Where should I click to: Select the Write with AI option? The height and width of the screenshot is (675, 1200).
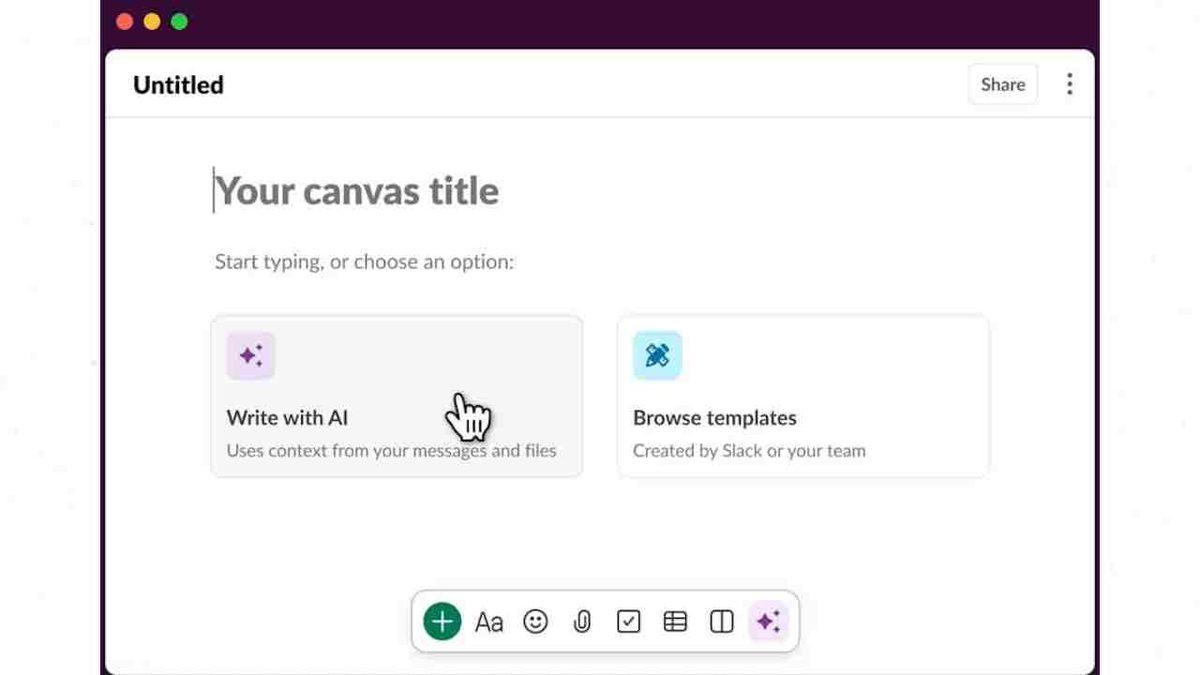click(396, 395)
